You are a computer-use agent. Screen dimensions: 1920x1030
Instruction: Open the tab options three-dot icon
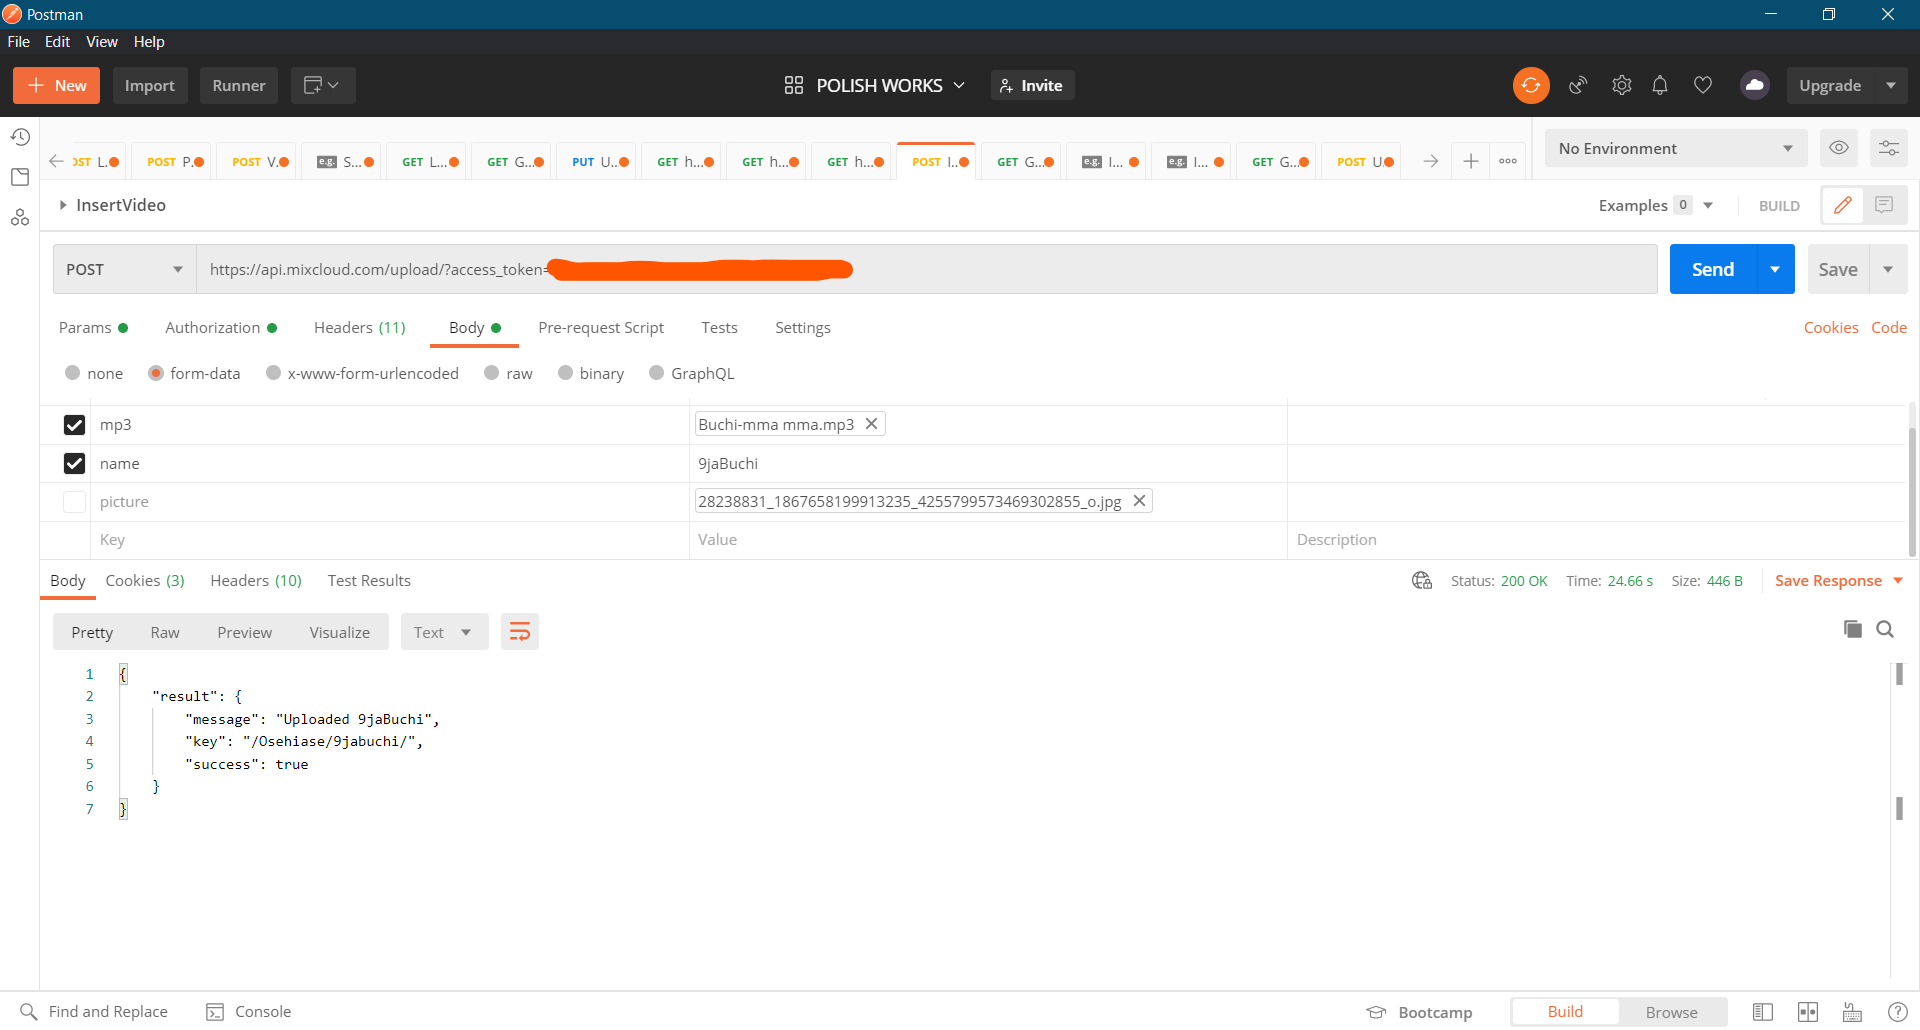point(1508,161)
